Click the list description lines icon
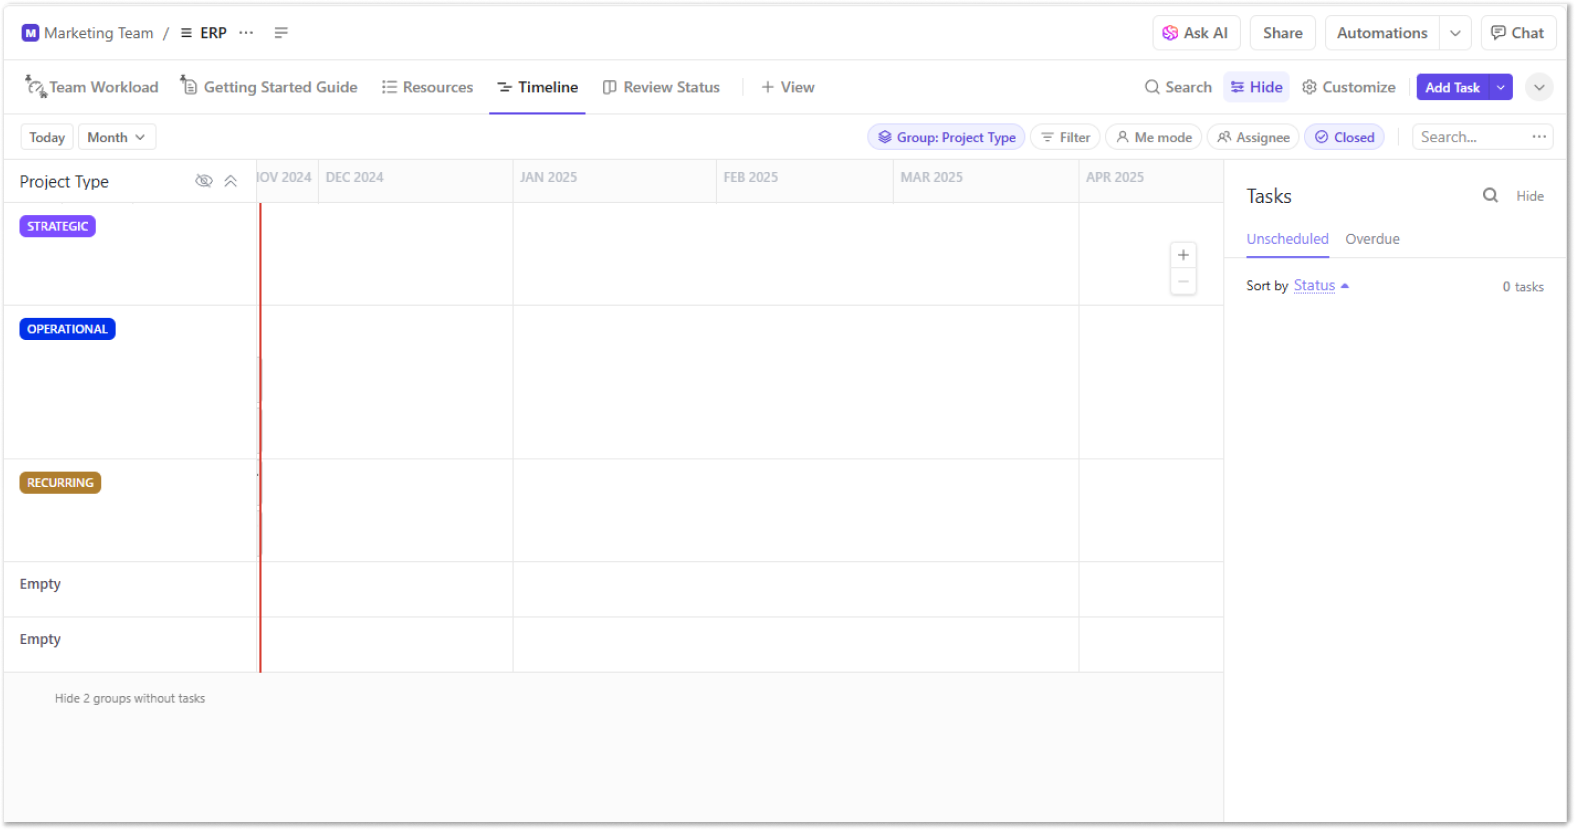Viewport: 1576px width, 830px height. pyautogui.click(x=281, y=33)
